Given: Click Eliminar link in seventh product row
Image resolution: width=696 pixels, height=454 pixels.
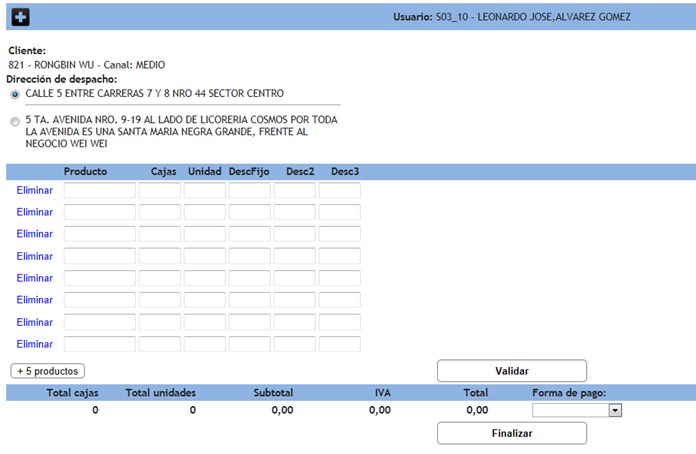Looking at the screenshot, I should [35, 322].
